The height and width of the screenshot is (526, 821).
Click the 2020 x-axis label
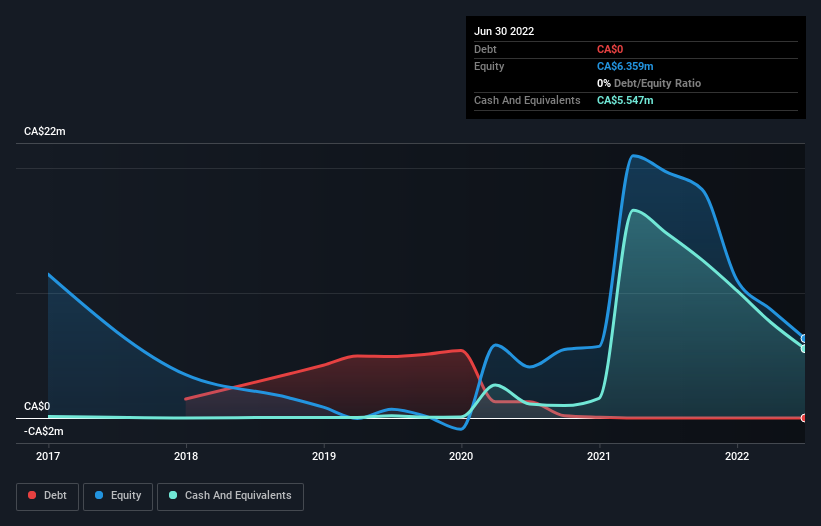click(x=461, y=456)
